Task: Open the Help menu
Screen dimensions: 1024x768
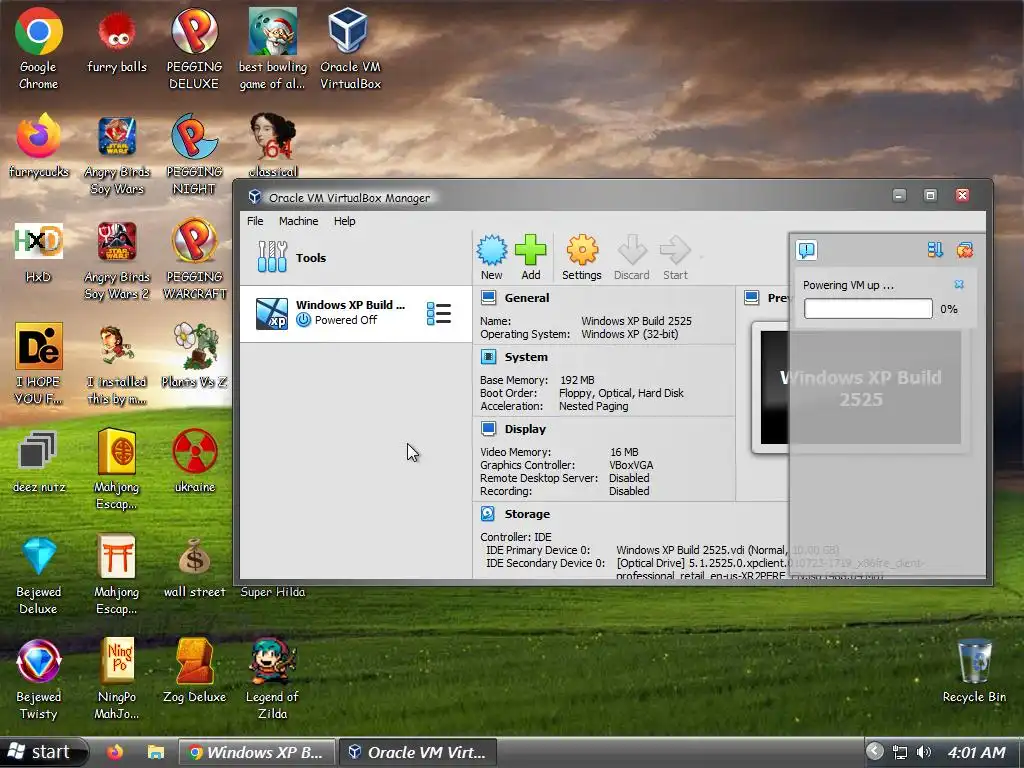Action: (344, 221)
